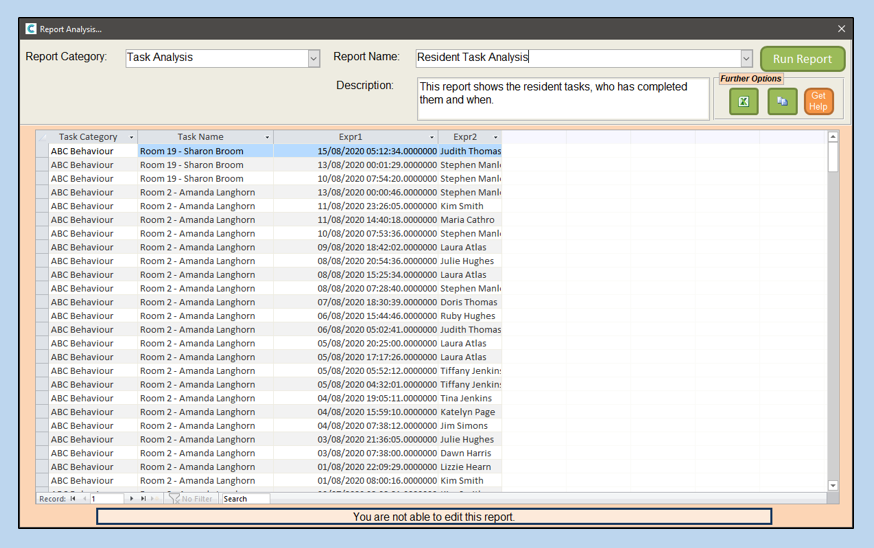Image resolution: width=874 pixels, height=548 pixels.
Task: Close the Report Analysis window
Action: point(841,29)
